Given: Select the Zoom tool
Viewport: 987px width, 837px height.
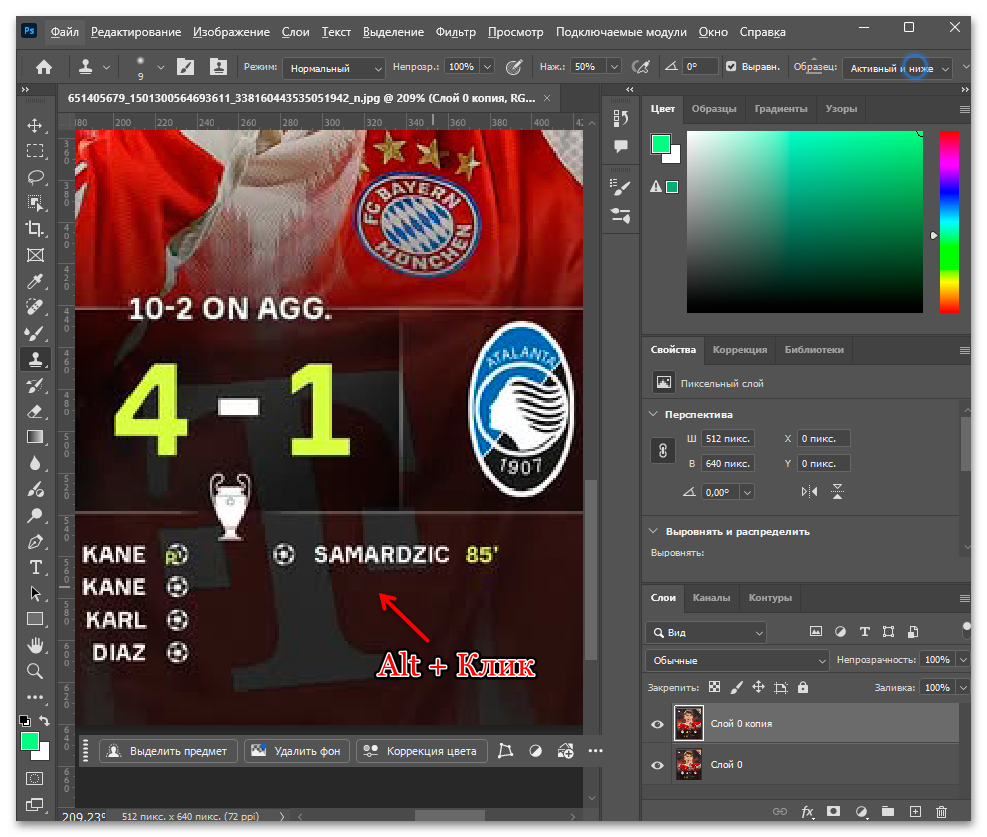Looking at the screenshot, I should pyautogui.click(x=35, y=671).
